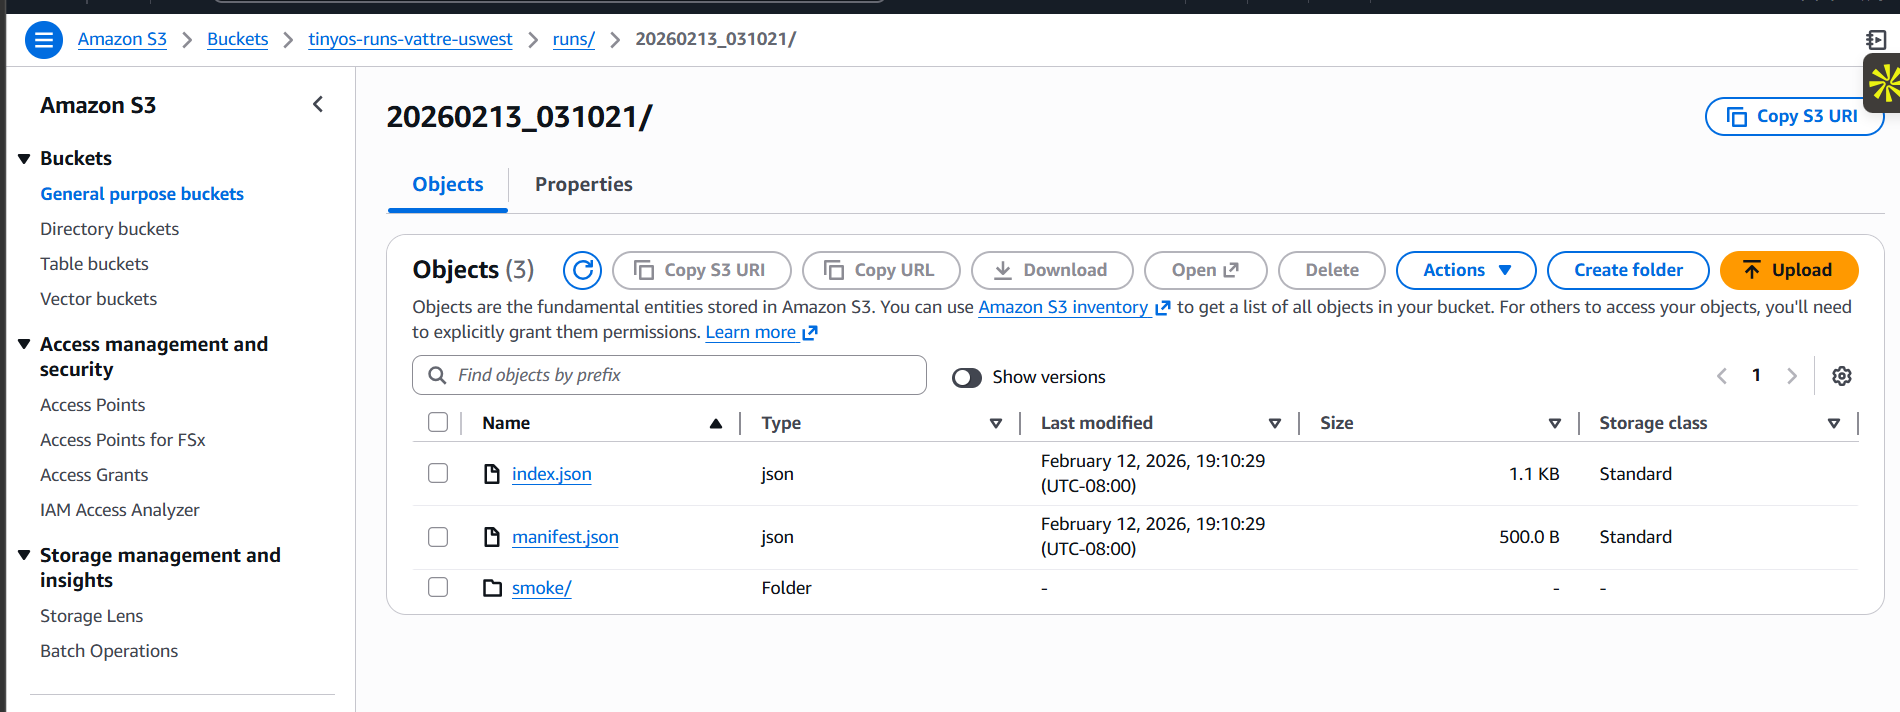Open Storage Lens
1900x712 pixels.
pos(92,616)
